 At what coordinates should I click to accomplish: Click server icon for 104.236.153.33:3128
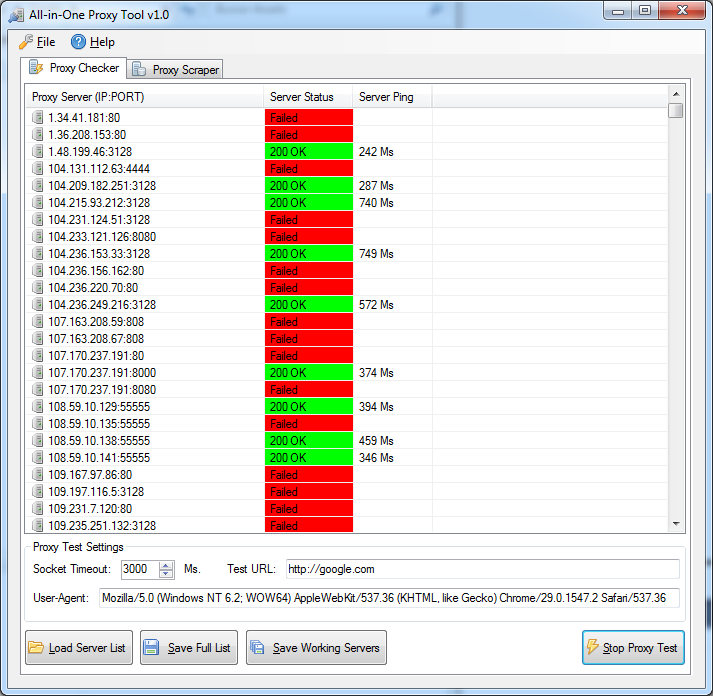coord(38,254)
